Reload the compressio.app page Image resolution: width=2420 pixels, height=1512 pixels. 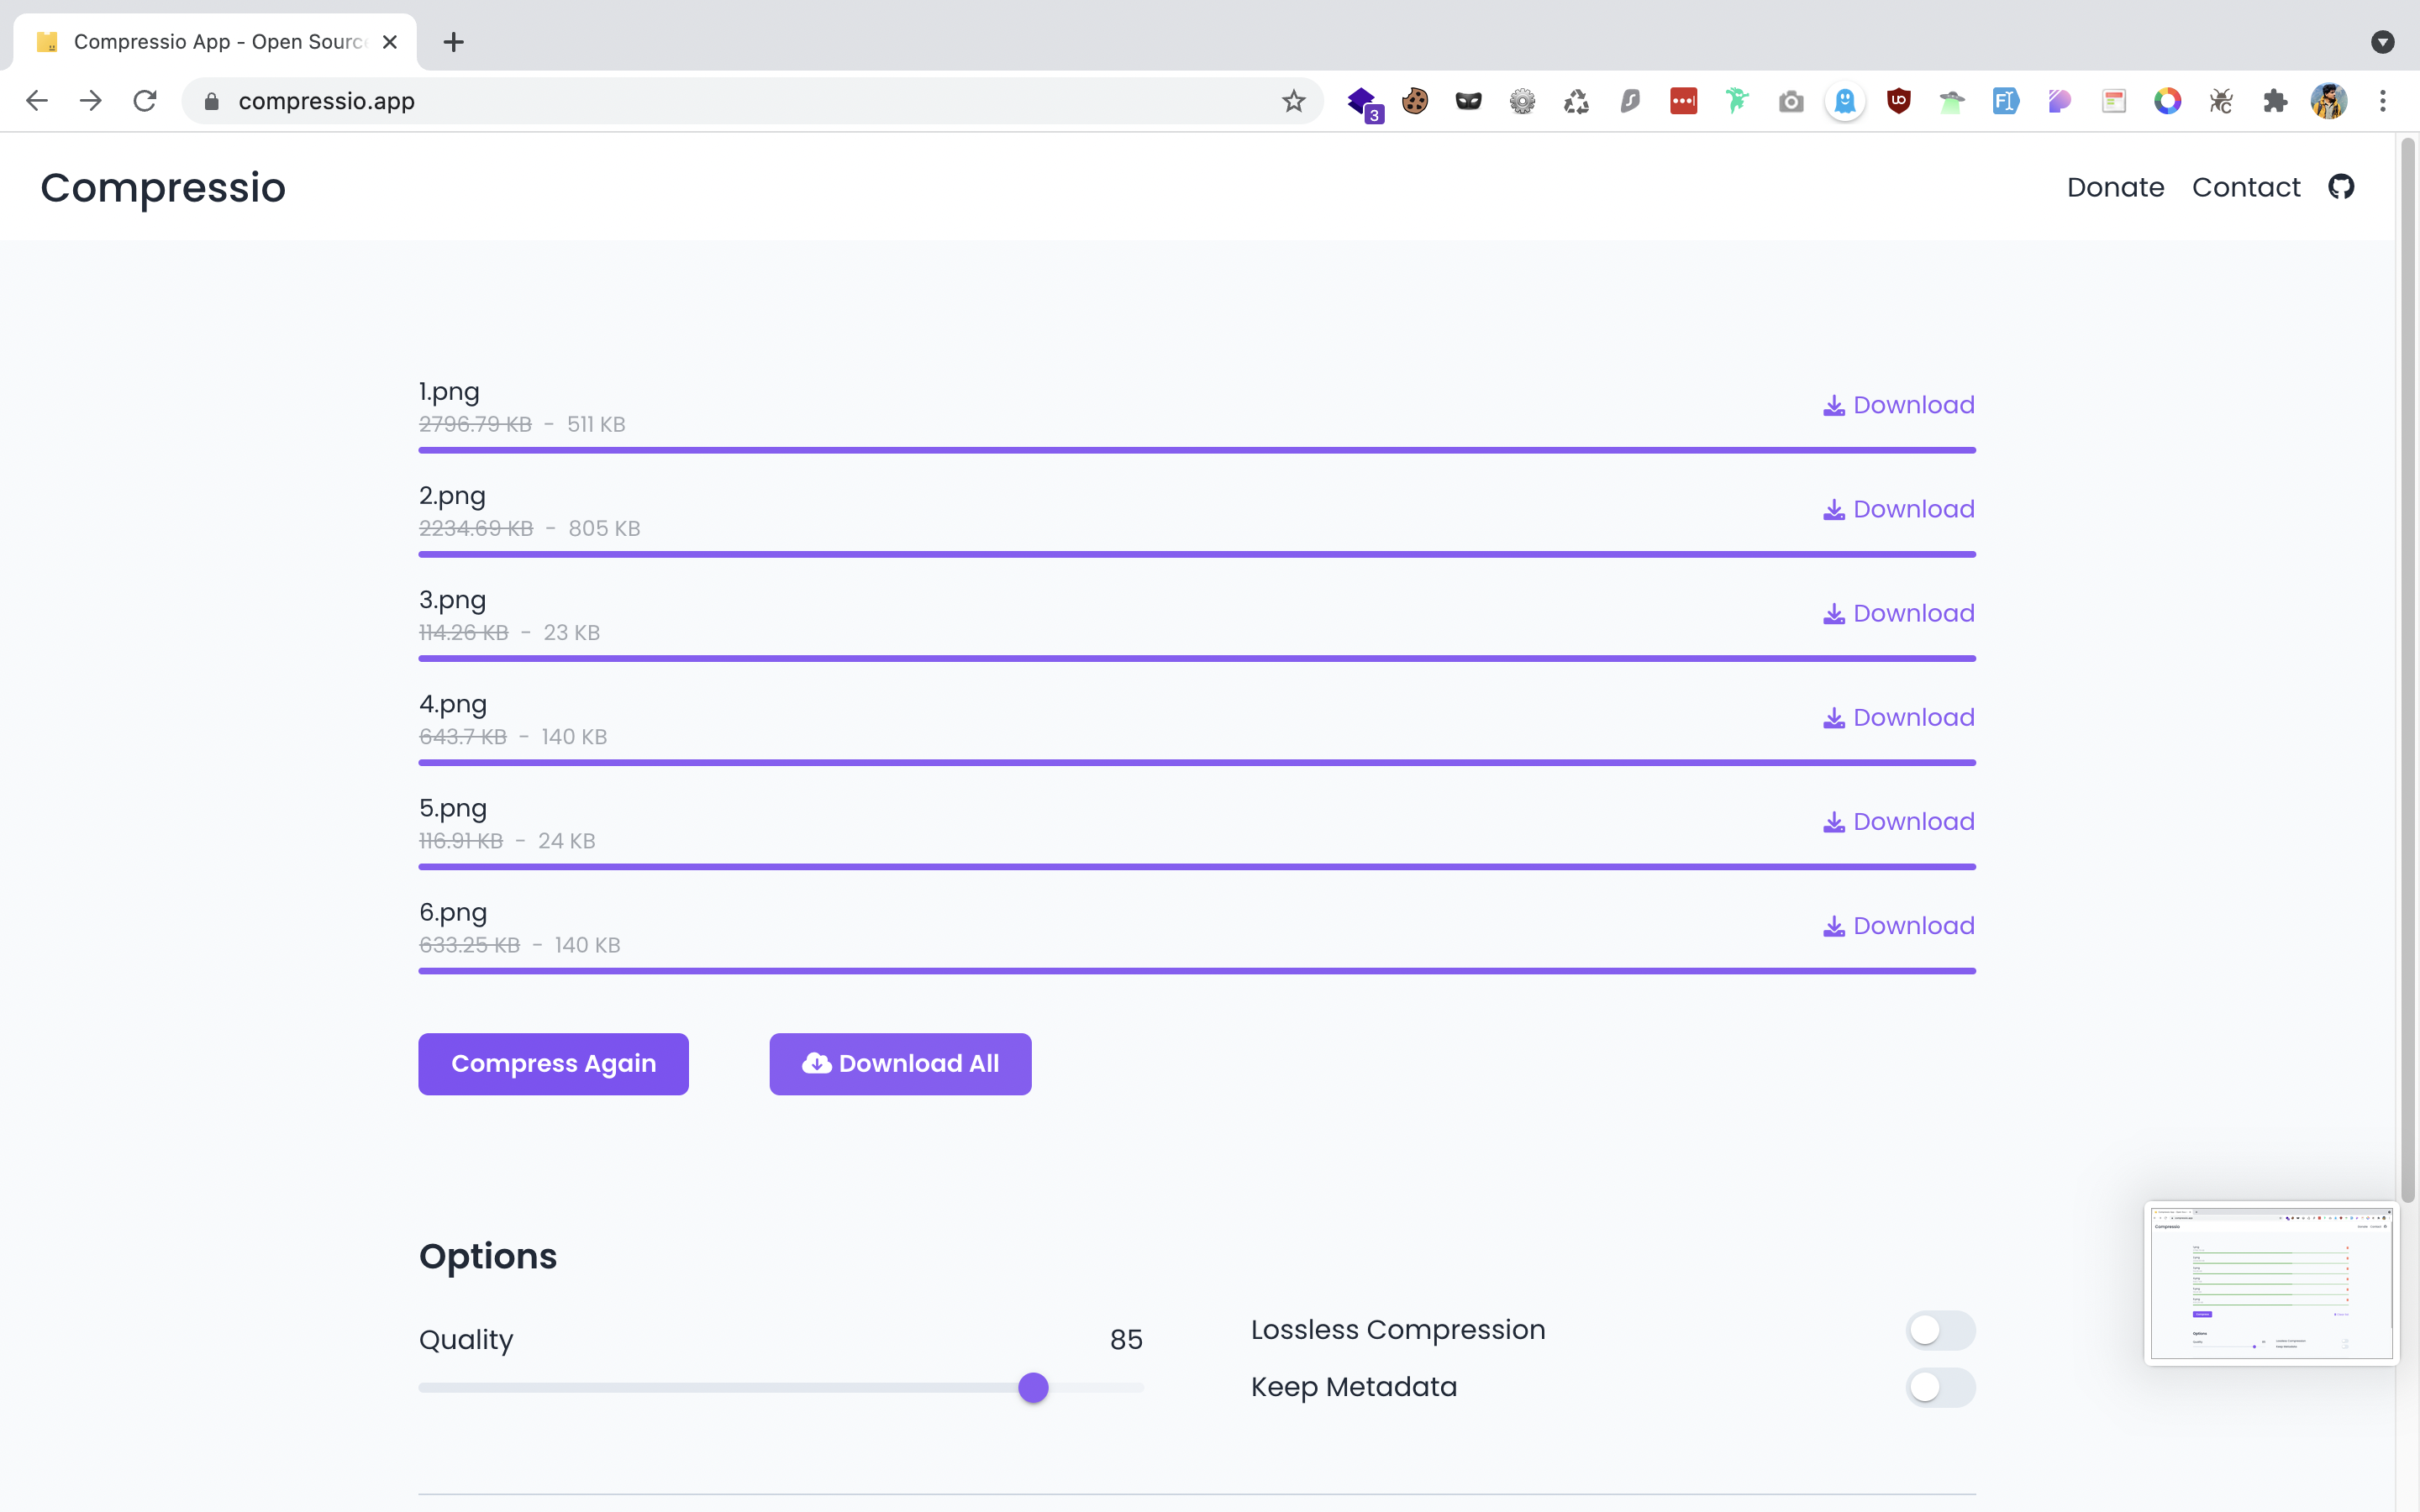coord(145,101)
